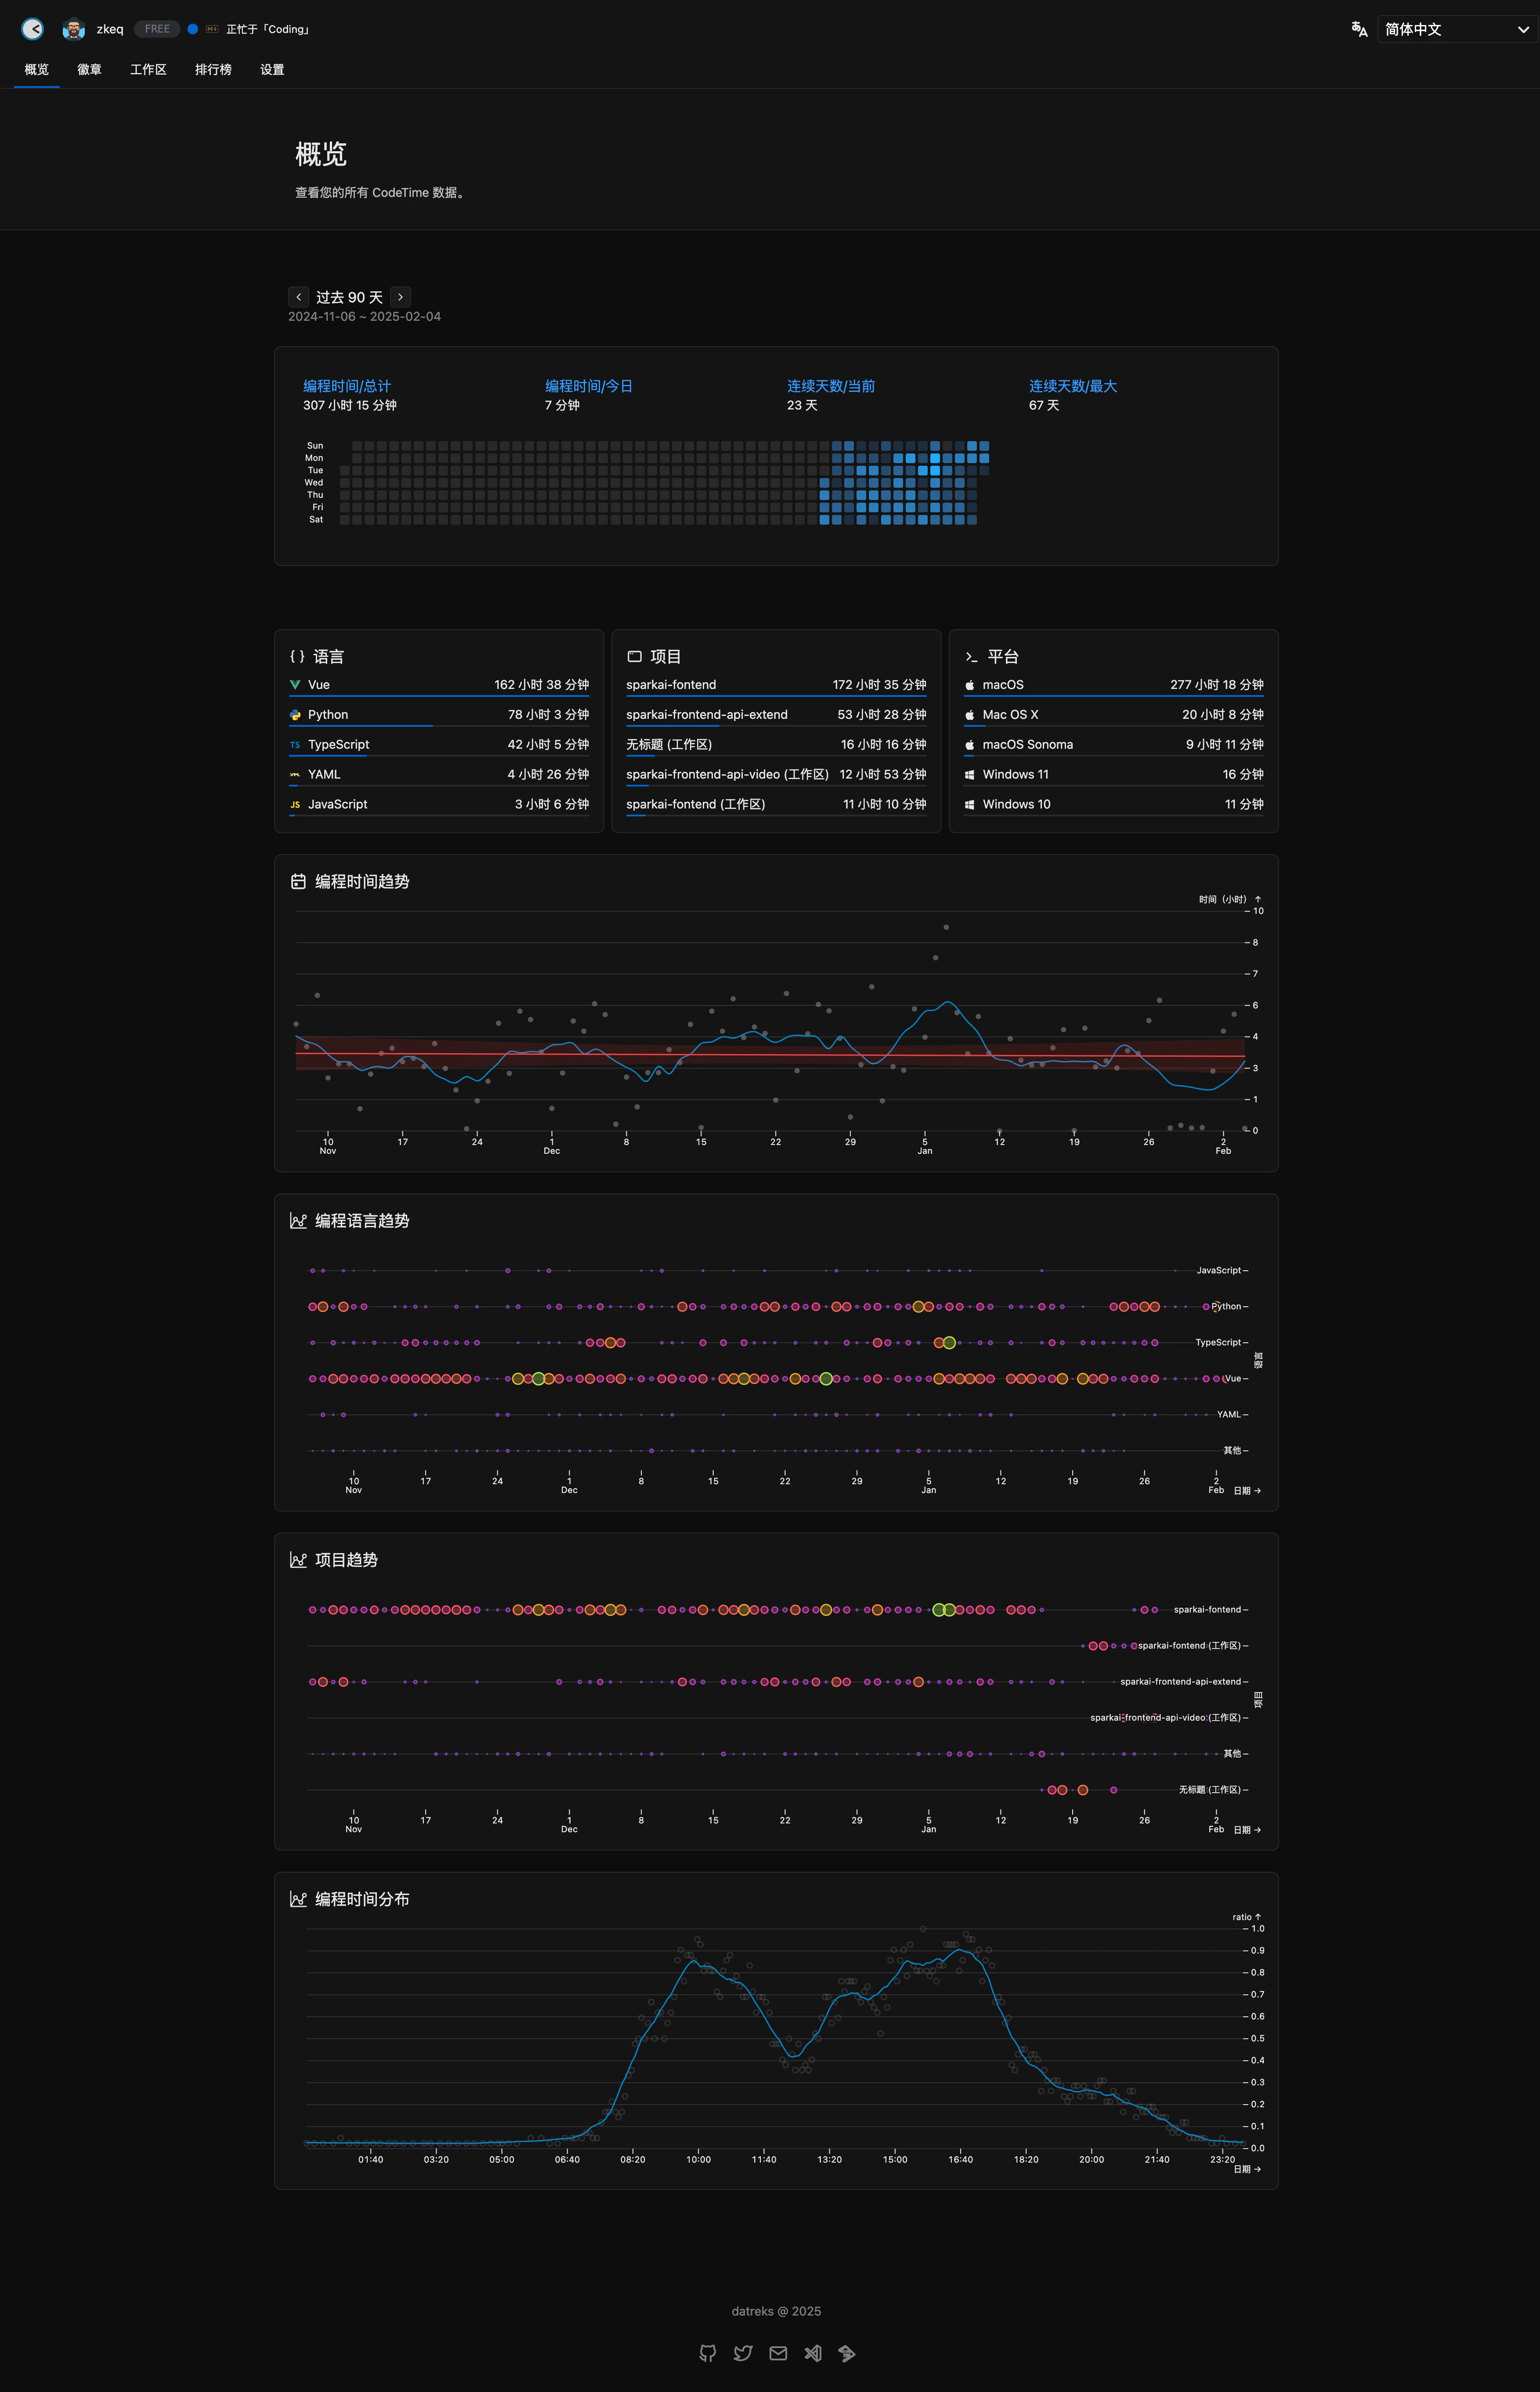Click the 编程时间分布 heading
1540x2392 pixels.
(x=362, y=1898)
